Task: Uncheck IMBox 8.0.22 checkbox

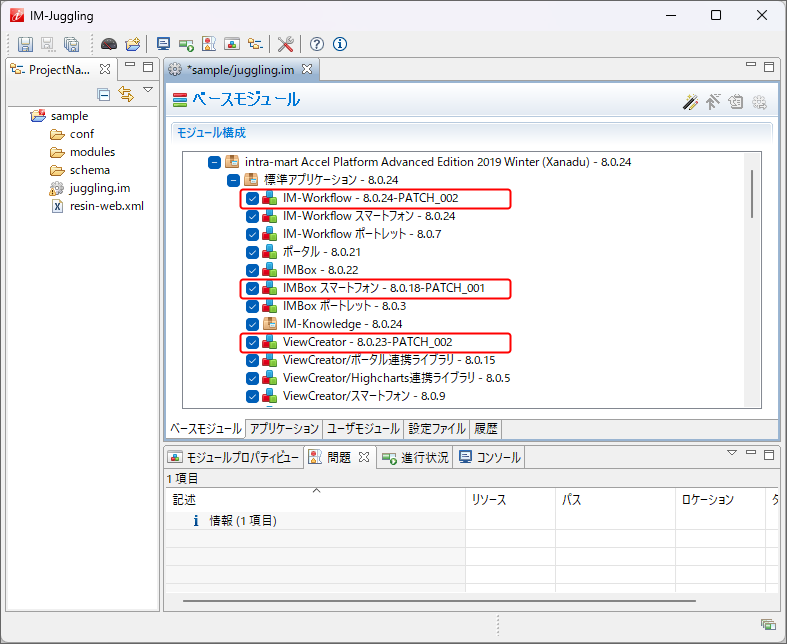Action: tap(252, 271)
